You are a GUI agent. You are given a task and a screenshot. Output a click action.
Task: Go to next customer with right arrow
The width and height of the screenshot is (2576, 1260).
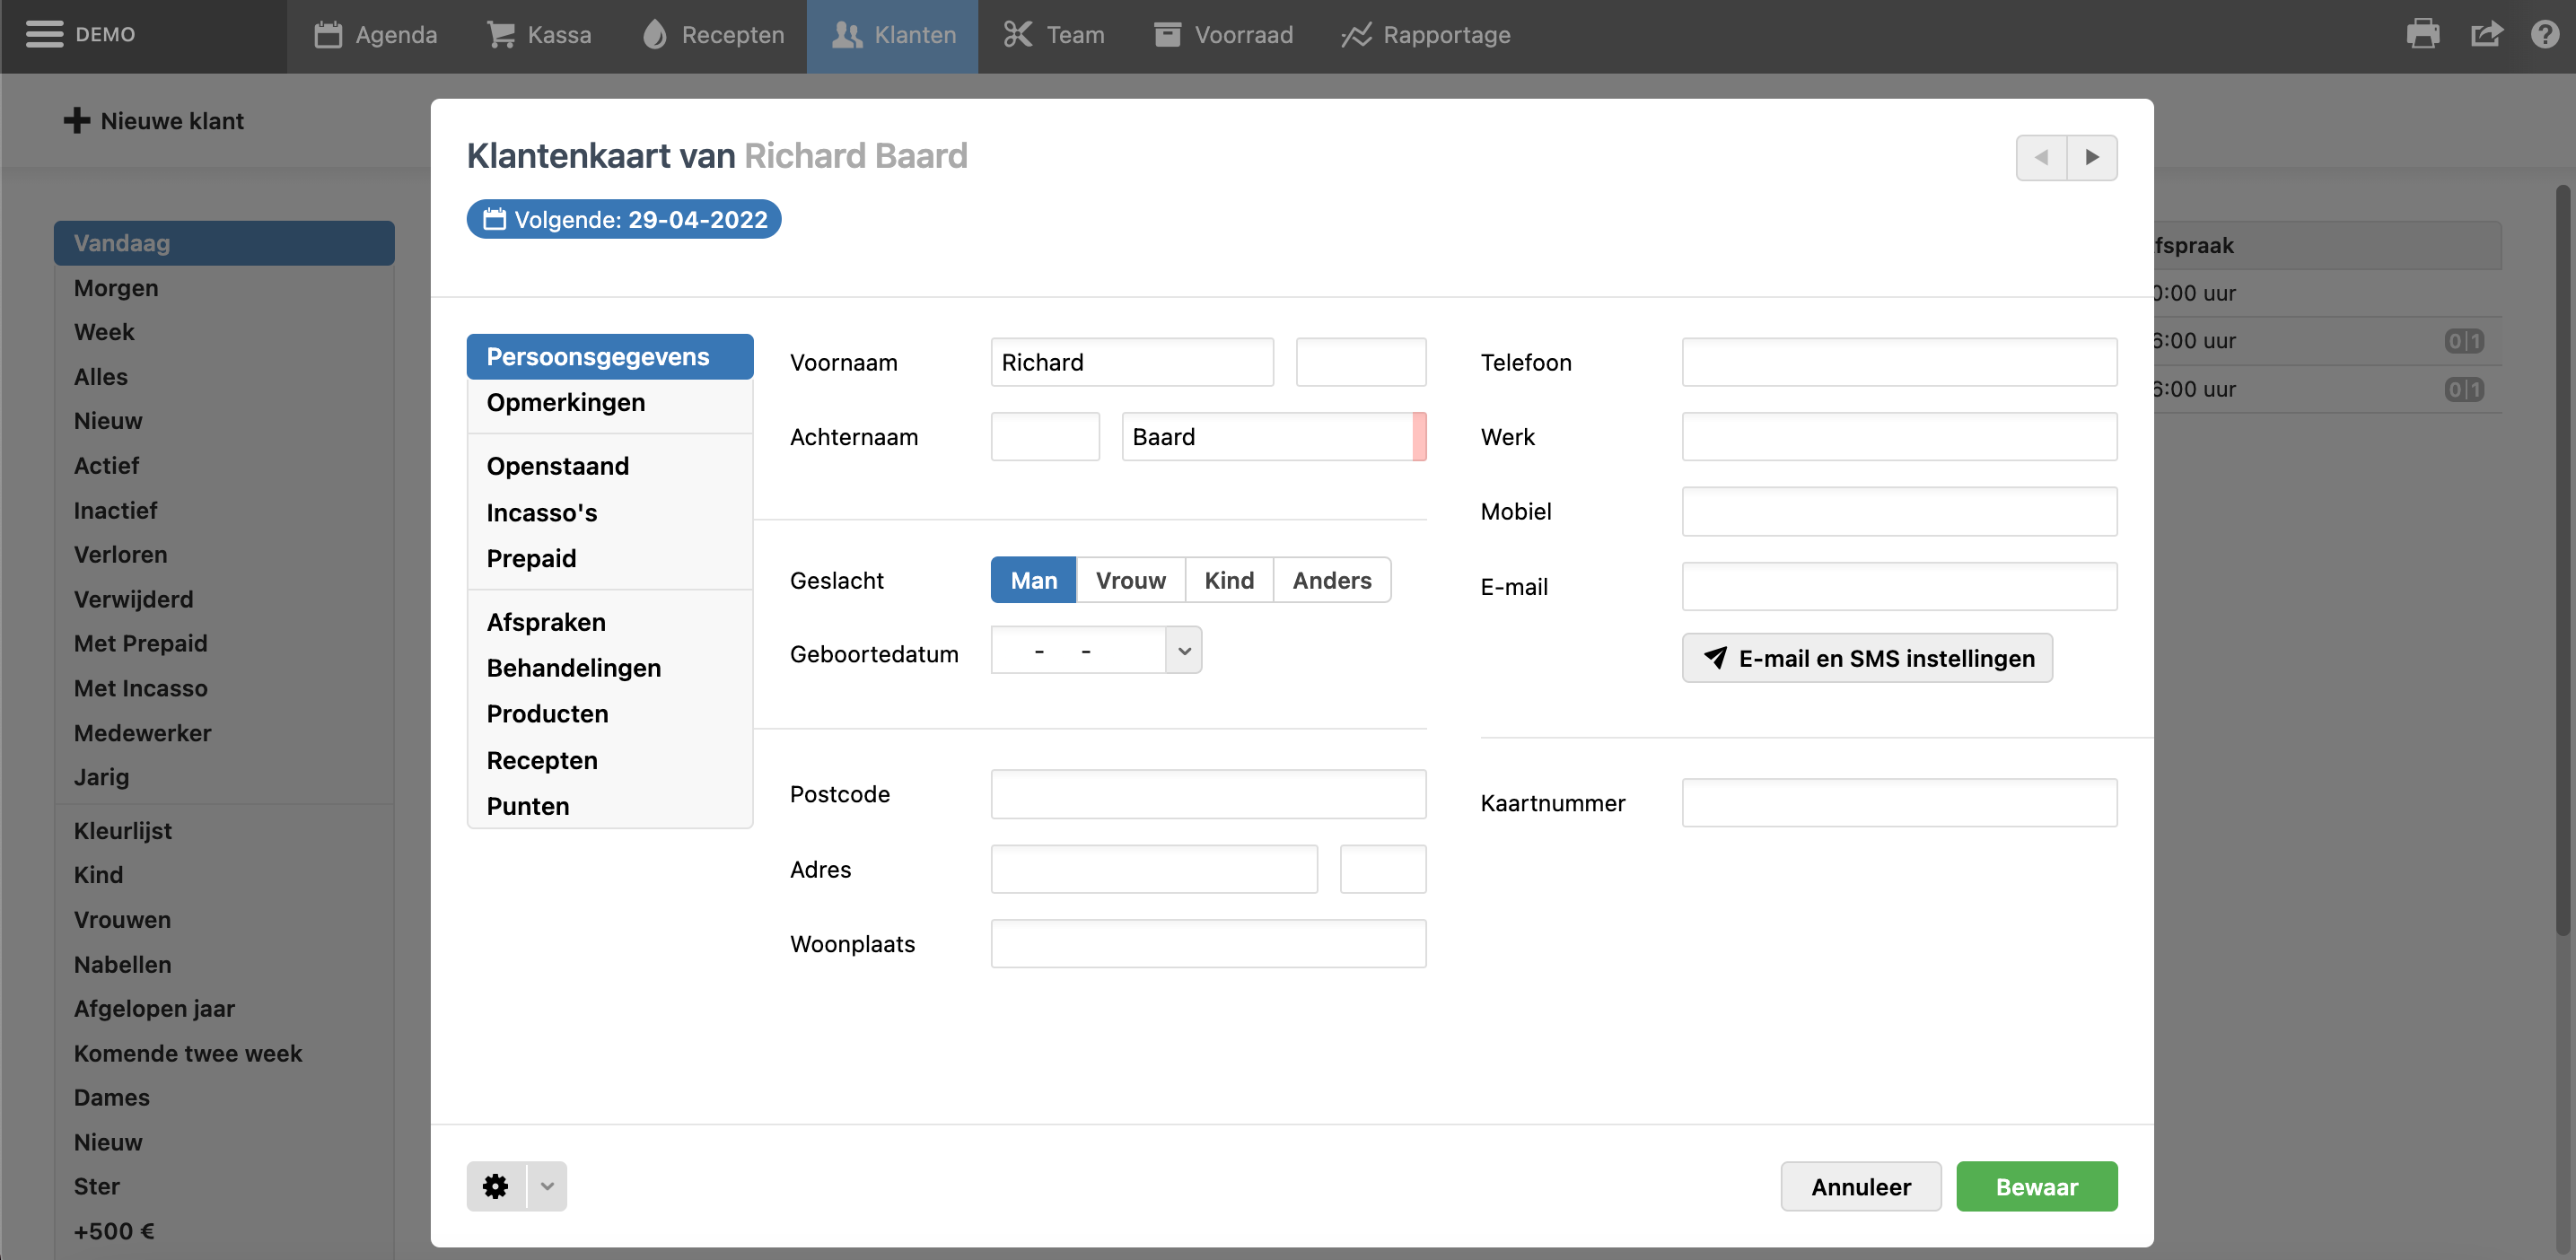coord(2092,157)
